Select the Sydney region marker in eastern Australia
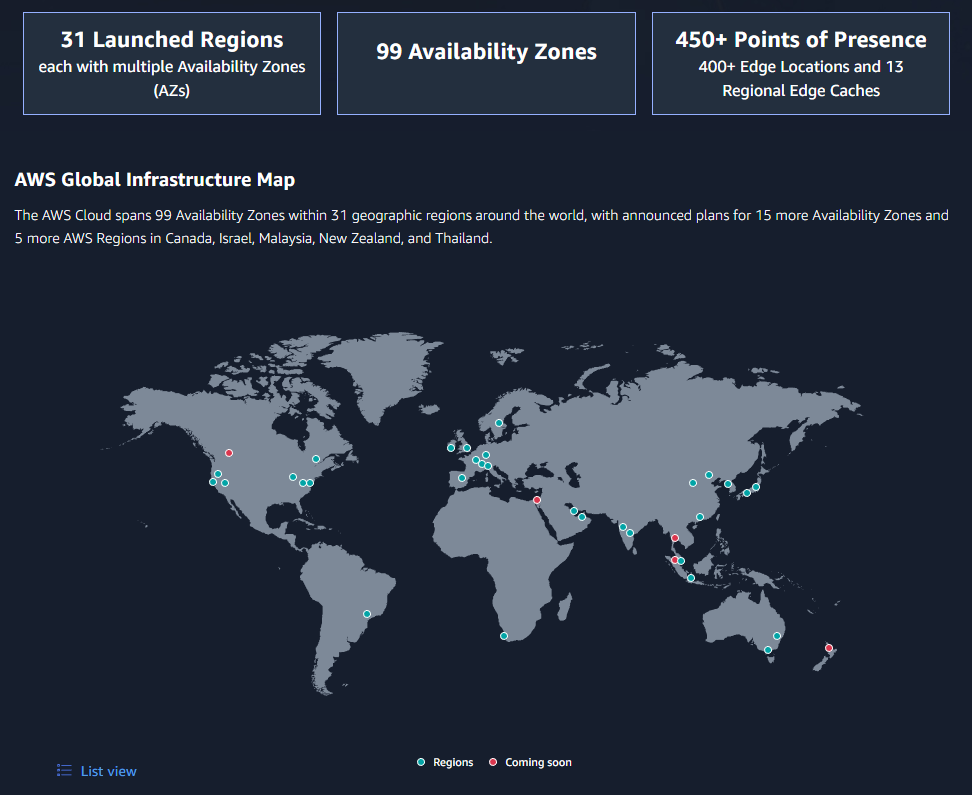Screen dimensions: 972x795 pos(777,636)
